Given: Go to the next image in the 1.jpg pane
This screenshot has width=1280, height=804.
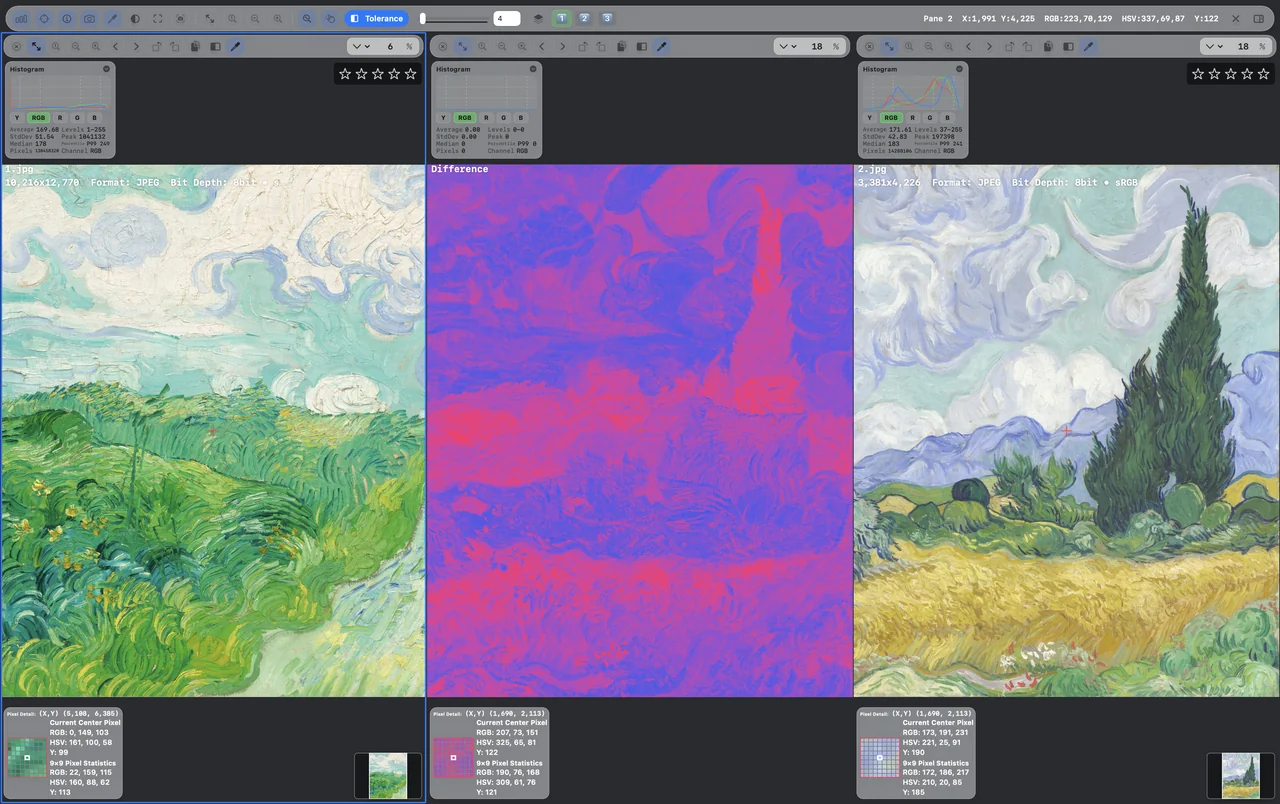Looking at the screenshot, I should [136, 47].
